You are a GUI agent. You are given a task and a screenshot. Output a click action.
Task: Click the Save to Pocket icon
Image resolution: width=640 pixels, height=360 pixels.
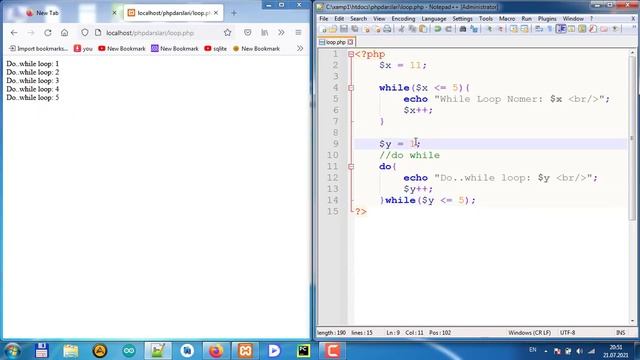click(247, 32)
